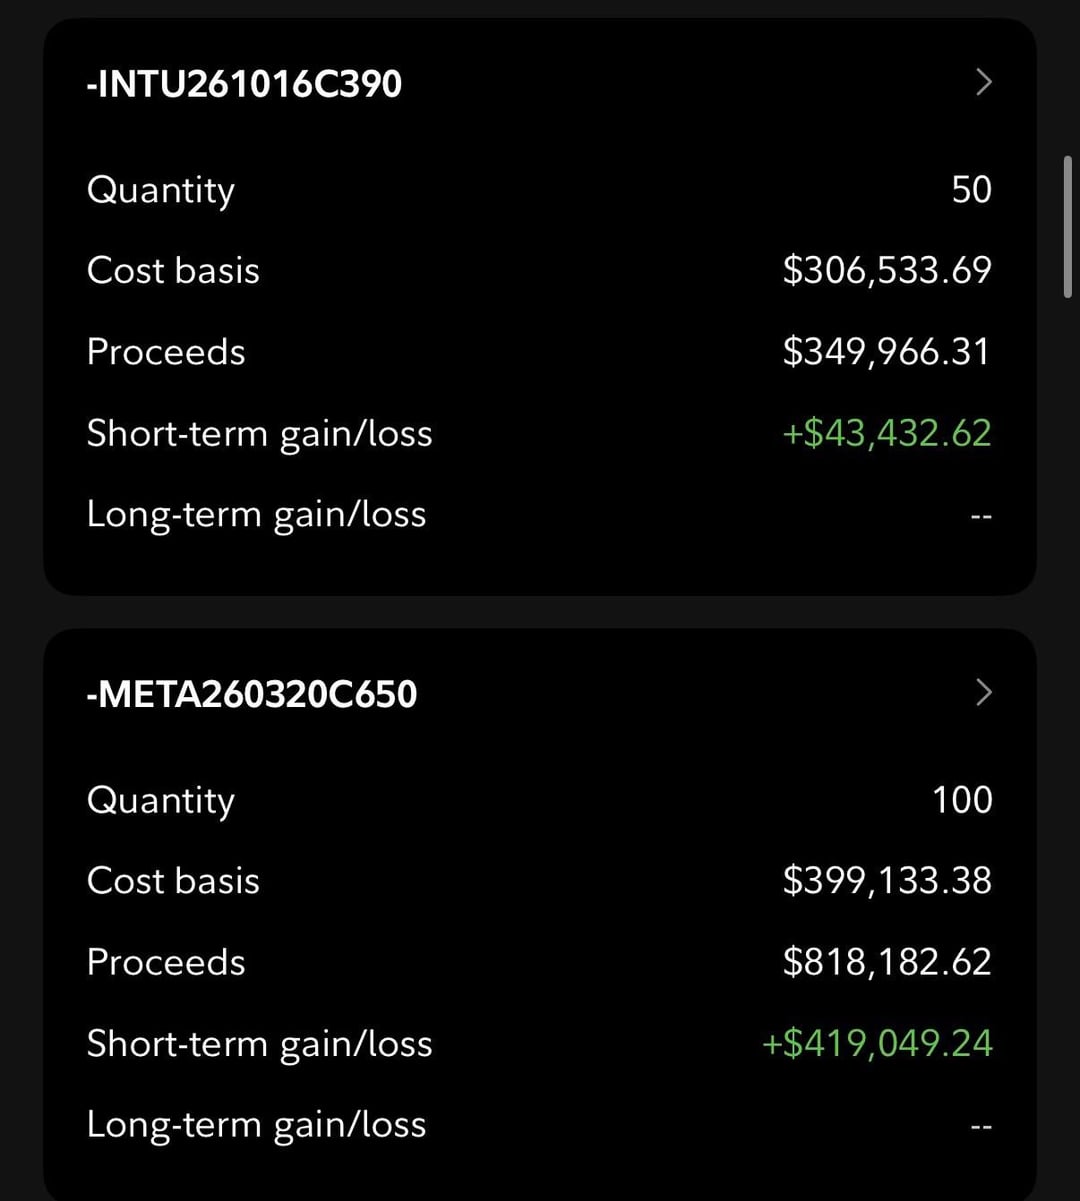Click the vertical scrollbar thumb
The image size is (1080, 1201).
point(1068,226)
